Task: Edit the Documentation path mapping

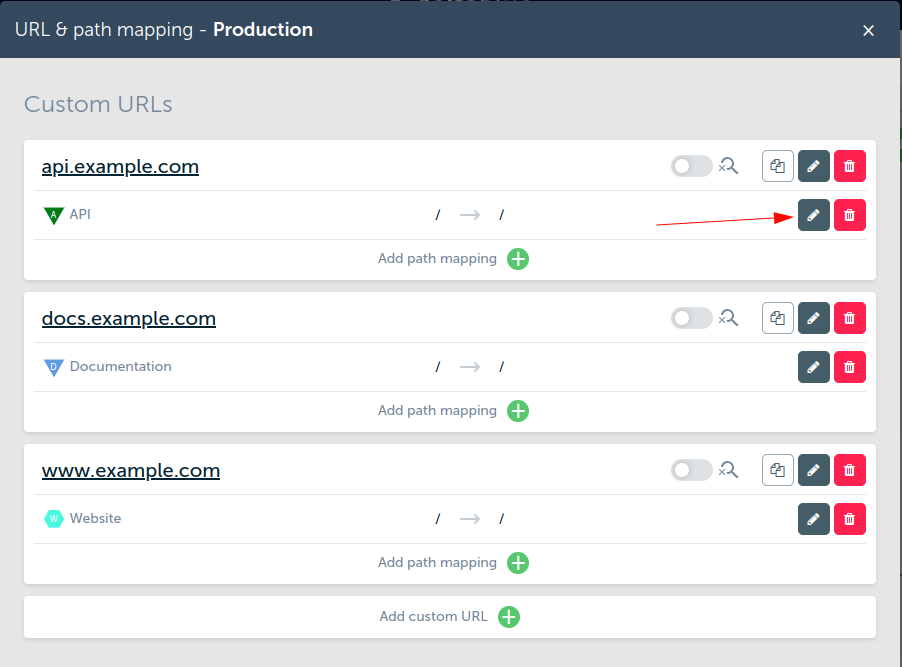Action: click(x=813, y=367)
